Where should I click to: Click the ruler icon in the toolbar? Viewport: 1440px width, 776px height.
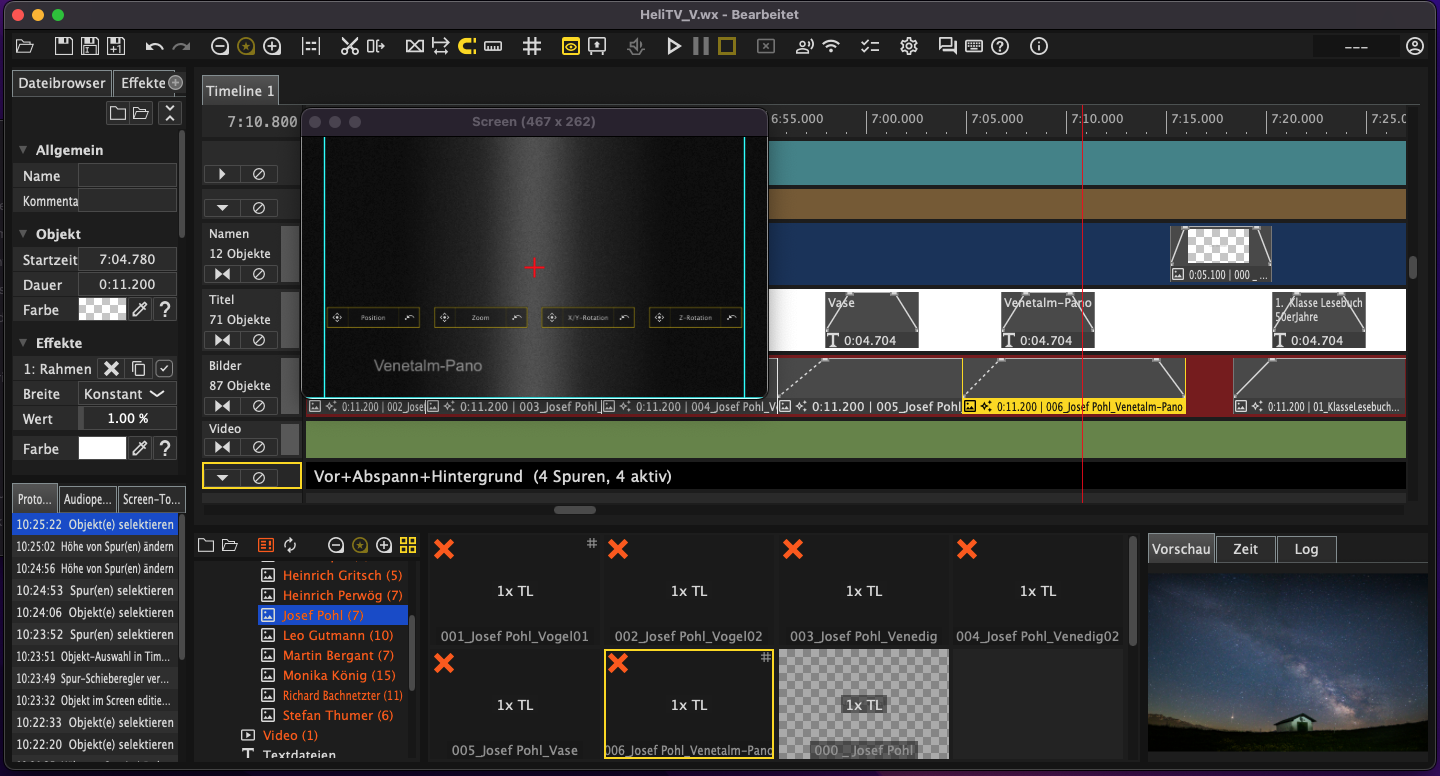coord(493,46)
